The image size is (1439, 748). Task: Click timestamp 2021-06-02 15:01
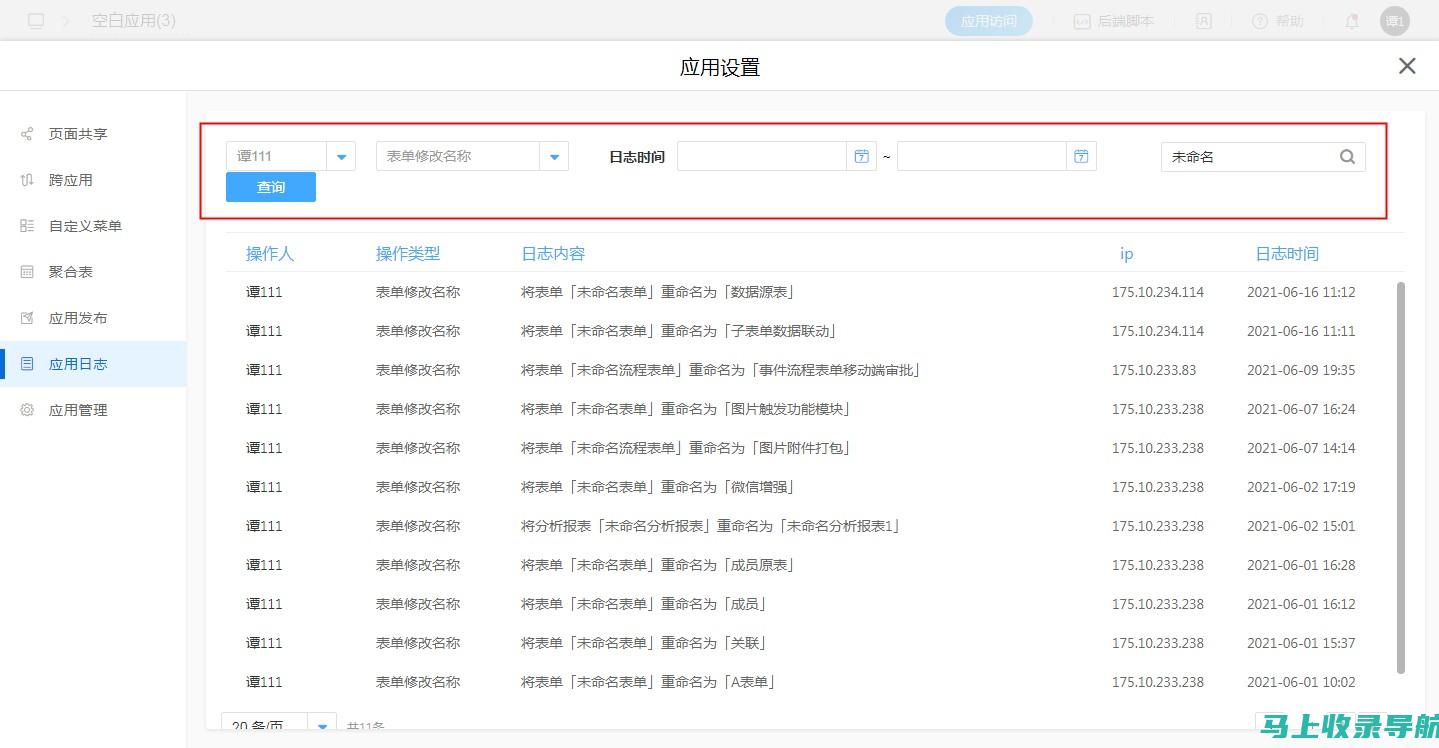1301,526
